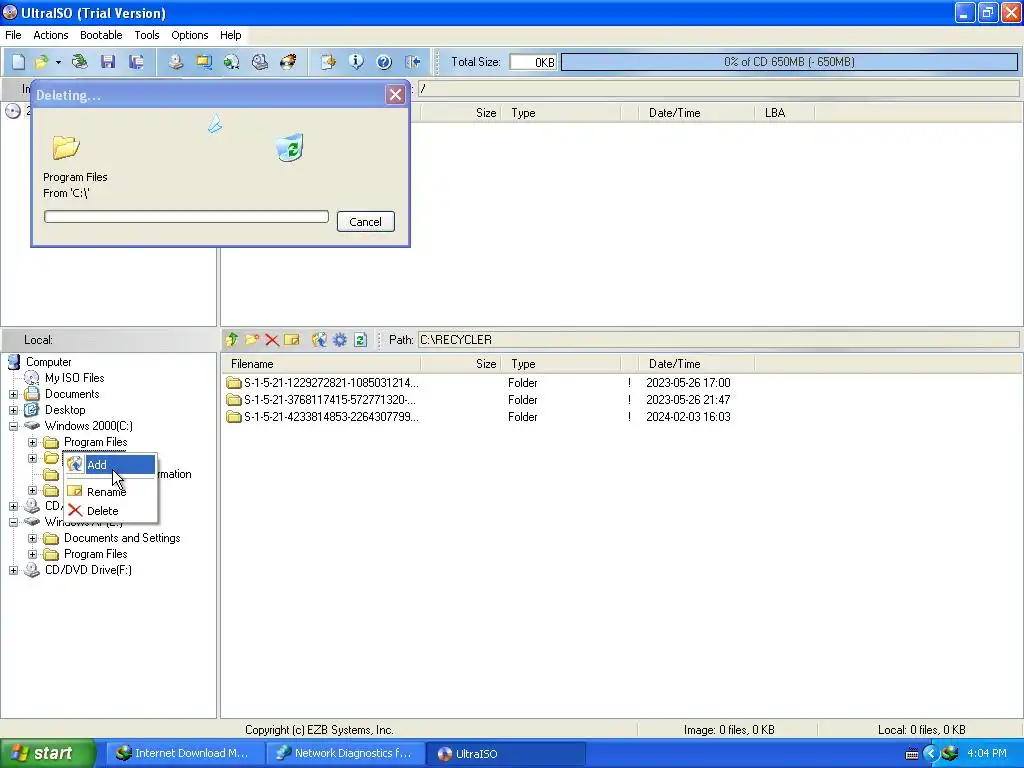Click the Add files toolbar icon

coord(328,62)
